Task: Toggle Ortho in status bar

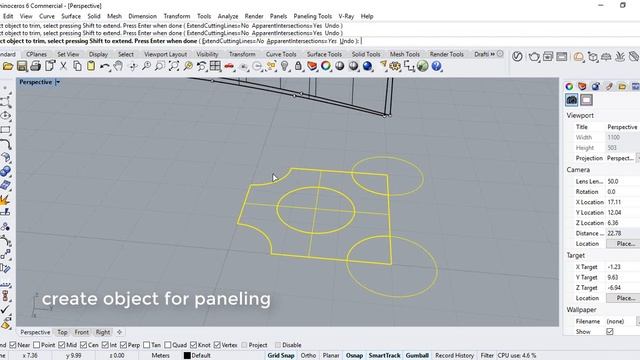Action: (x=308, y=356)
